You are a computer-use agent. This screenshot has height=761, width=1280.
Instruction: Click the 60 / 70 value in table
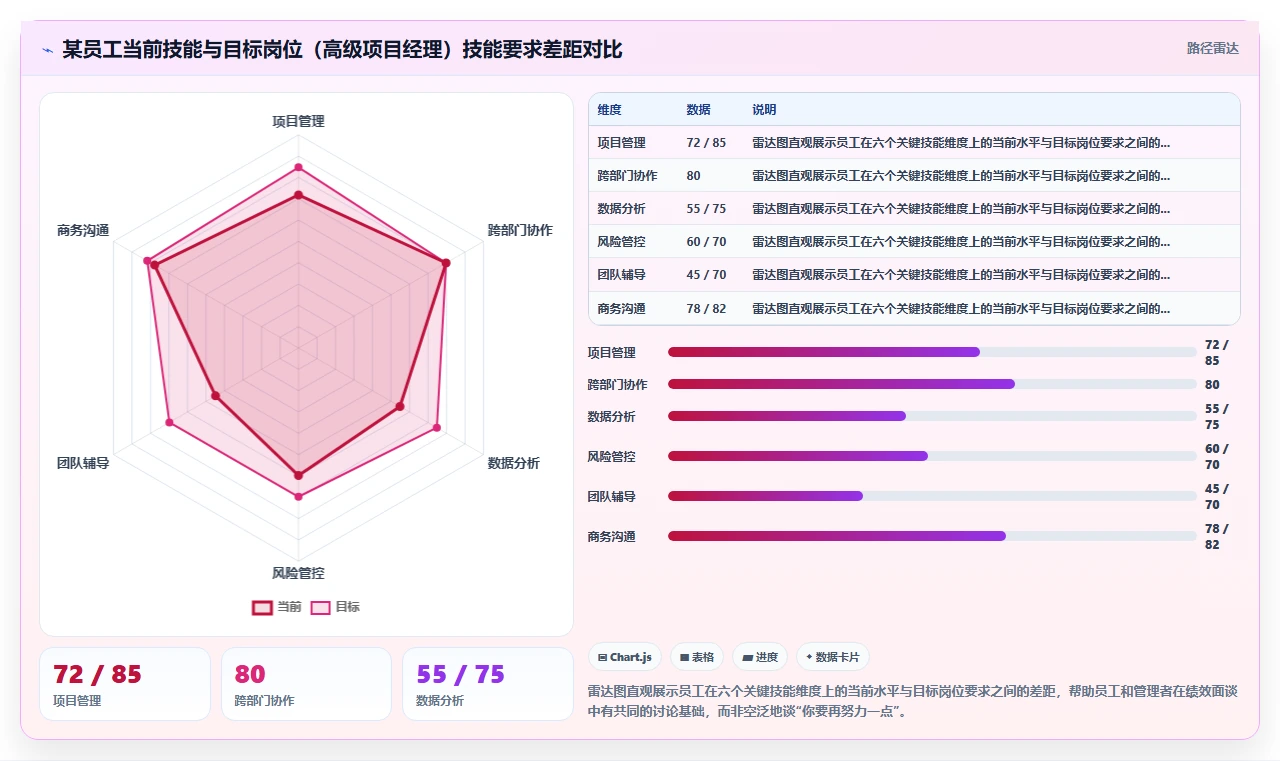(706, 242)
